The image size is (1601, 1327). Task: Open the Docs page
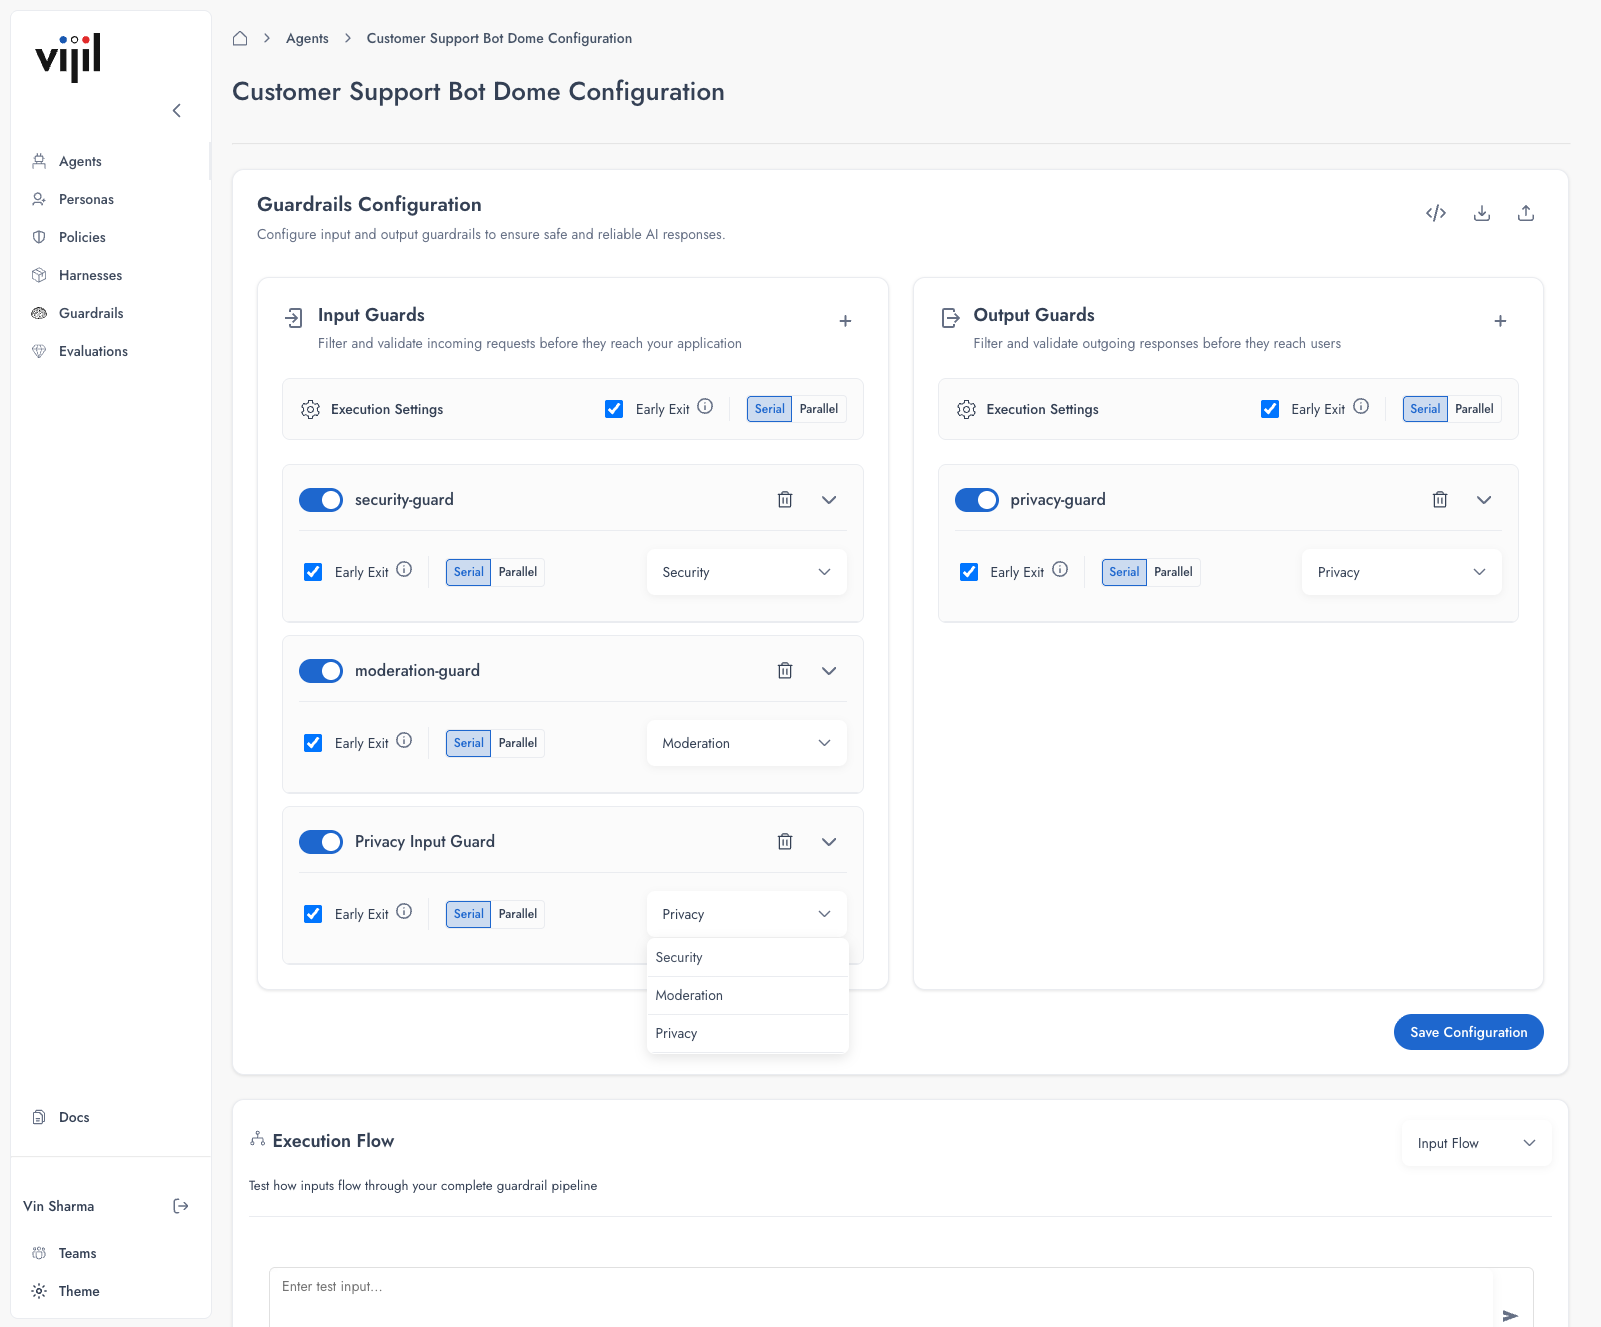tap(74, 1116)
